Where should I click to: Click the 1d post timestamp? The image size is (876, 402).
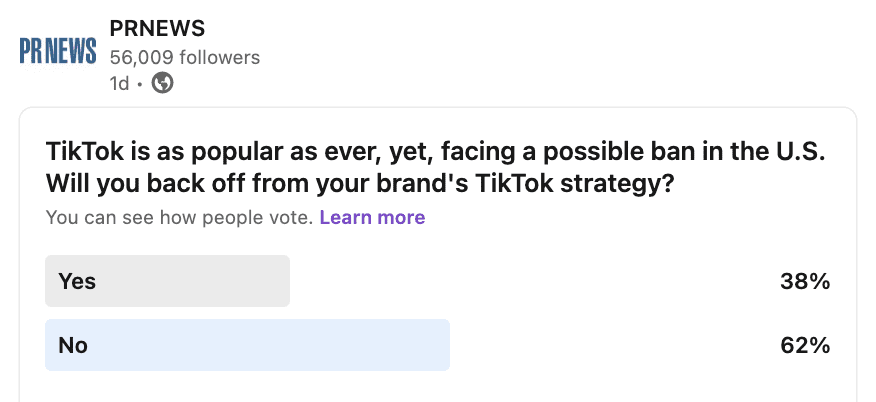119,84
